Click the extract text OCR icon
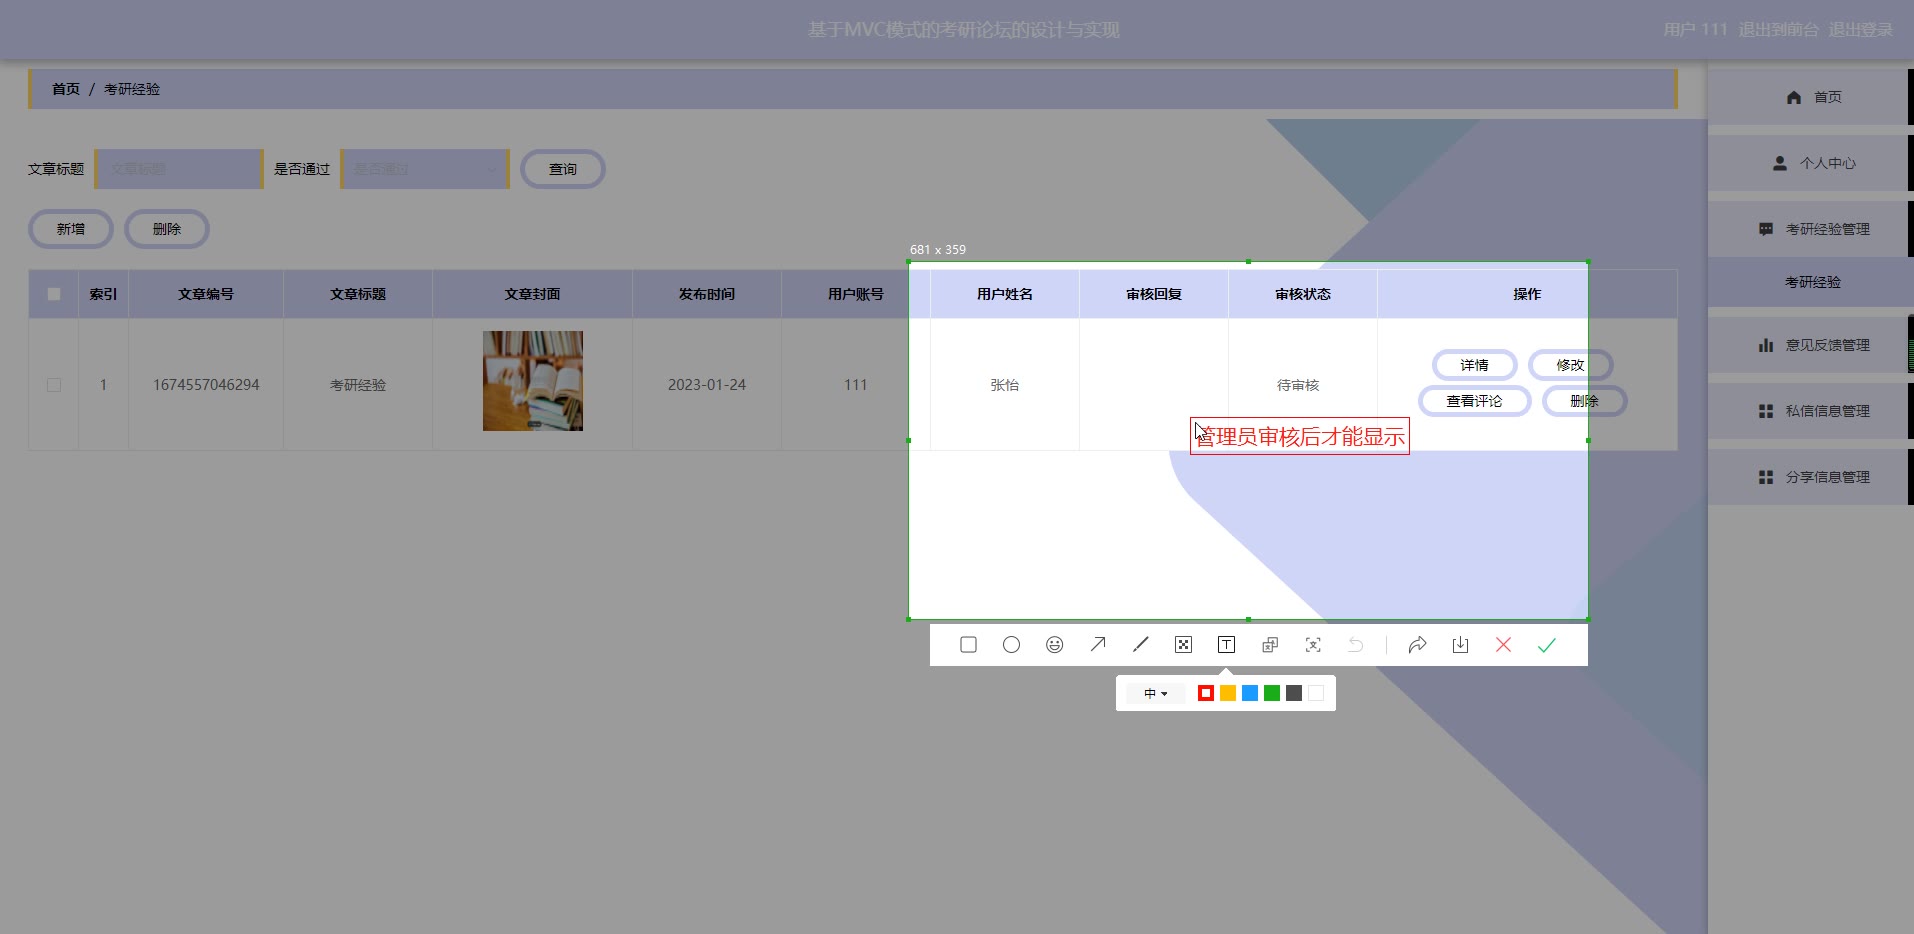1914x934 pixels. click(1313, 645)
